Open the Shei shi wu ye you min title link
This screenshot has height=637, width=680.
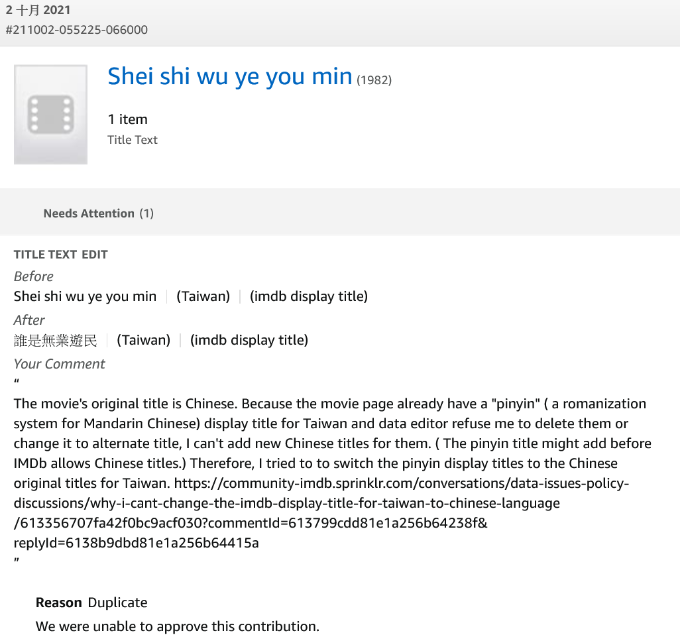click(x=229, y=76)
